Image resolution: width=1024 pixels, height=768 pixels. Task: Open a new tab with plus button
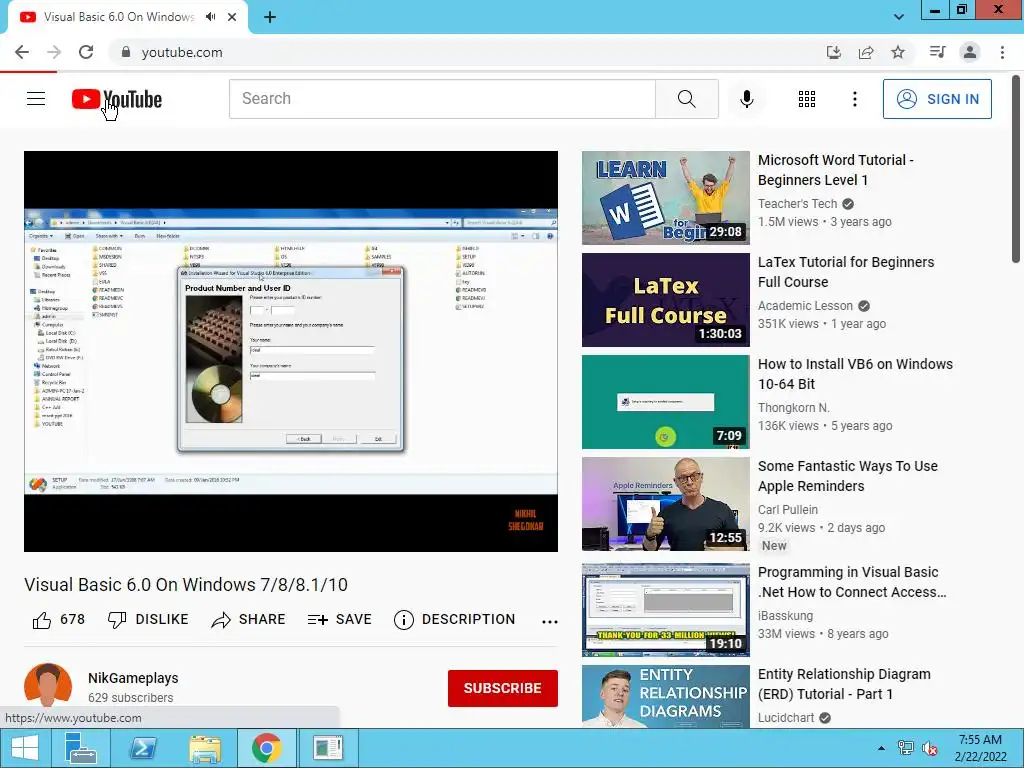(x=270, y=17)
